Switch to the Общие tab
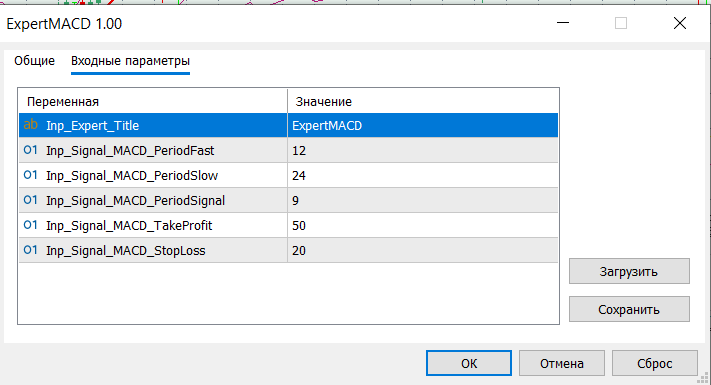 [34, 61]
